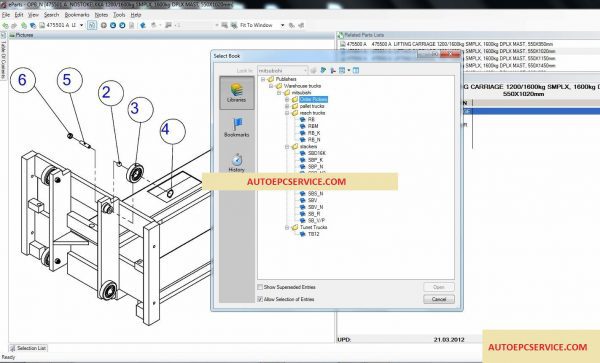The image size is (600, 363).
Task: Click callout number 2 in the picture
Action: [111, 93]
